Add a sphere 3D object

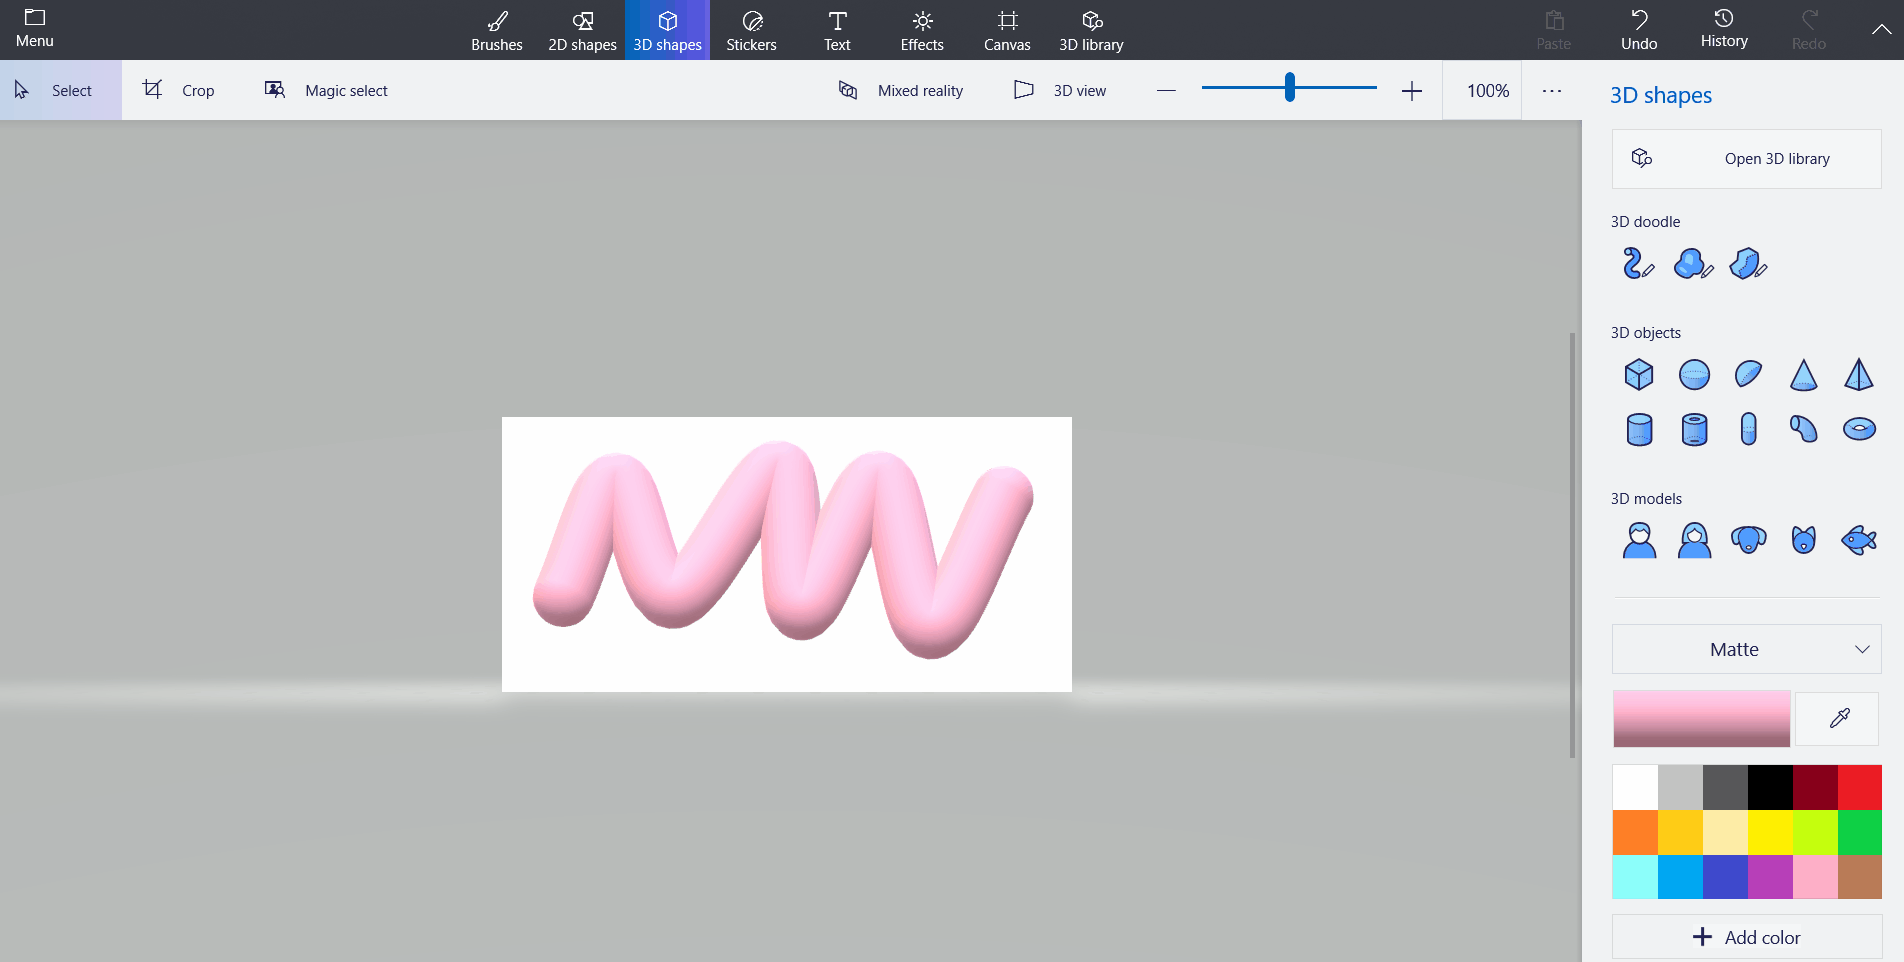[1694, 375]
